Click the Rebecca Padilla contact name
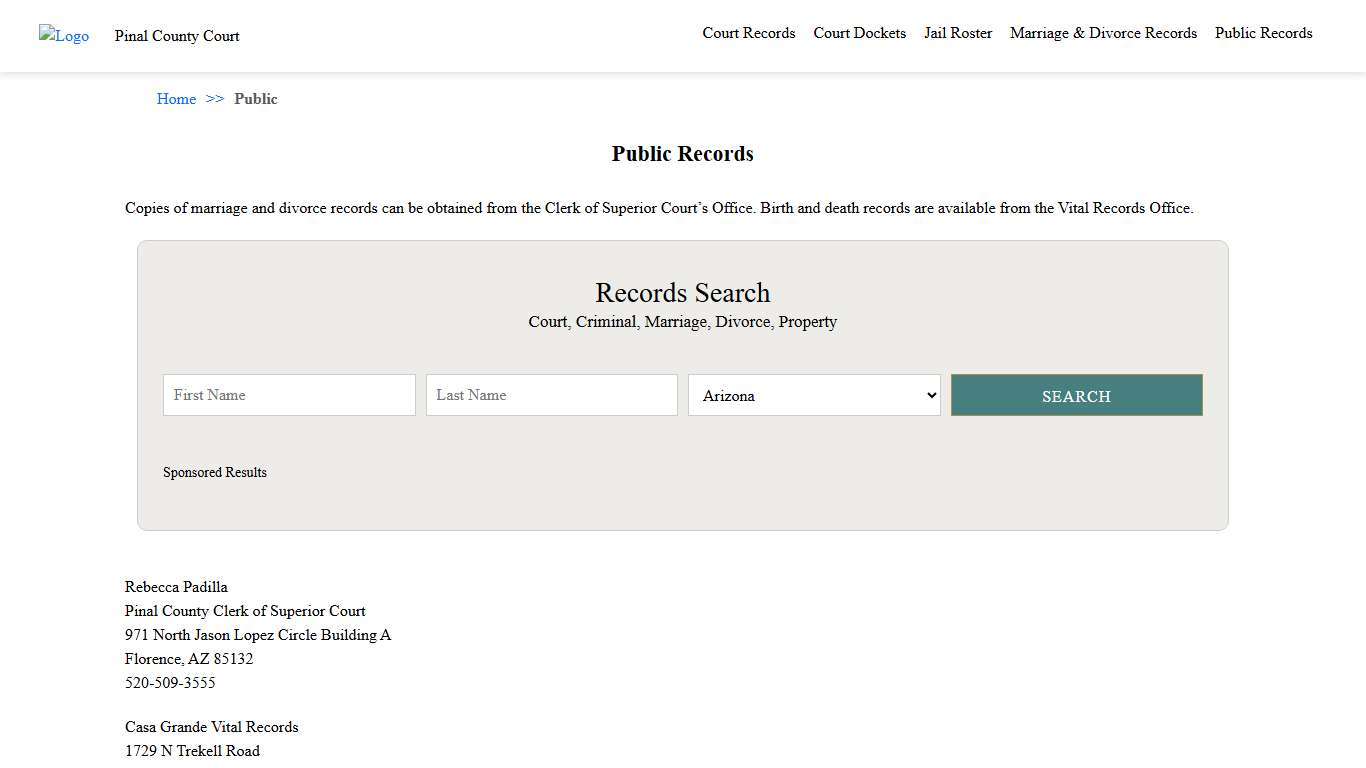The height and width of the screenshot is (768, 1366). (176, 587)
